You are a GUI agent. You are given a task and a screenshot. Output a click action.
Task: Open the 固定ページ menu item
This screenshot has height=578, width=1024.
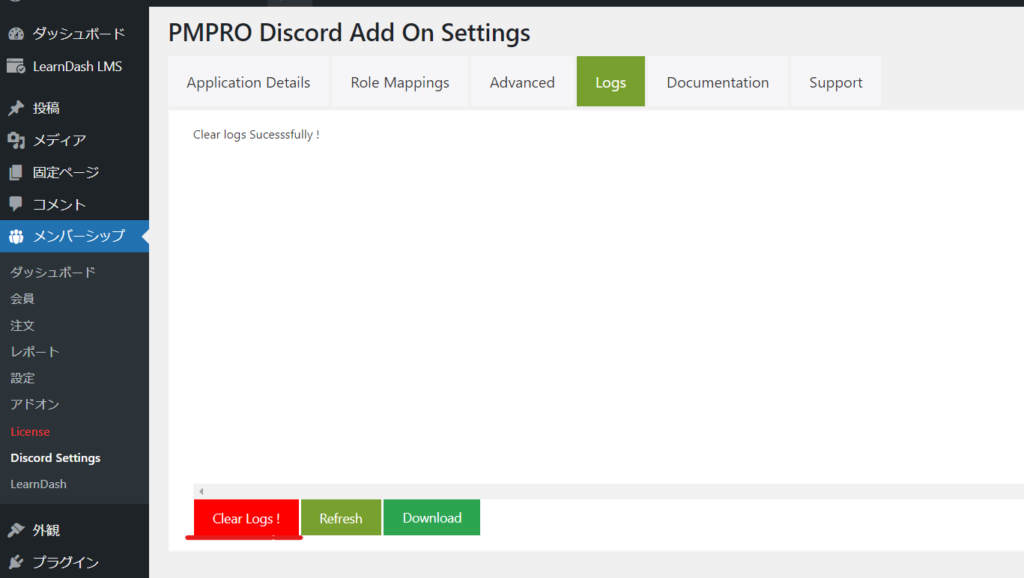point(74,172)
